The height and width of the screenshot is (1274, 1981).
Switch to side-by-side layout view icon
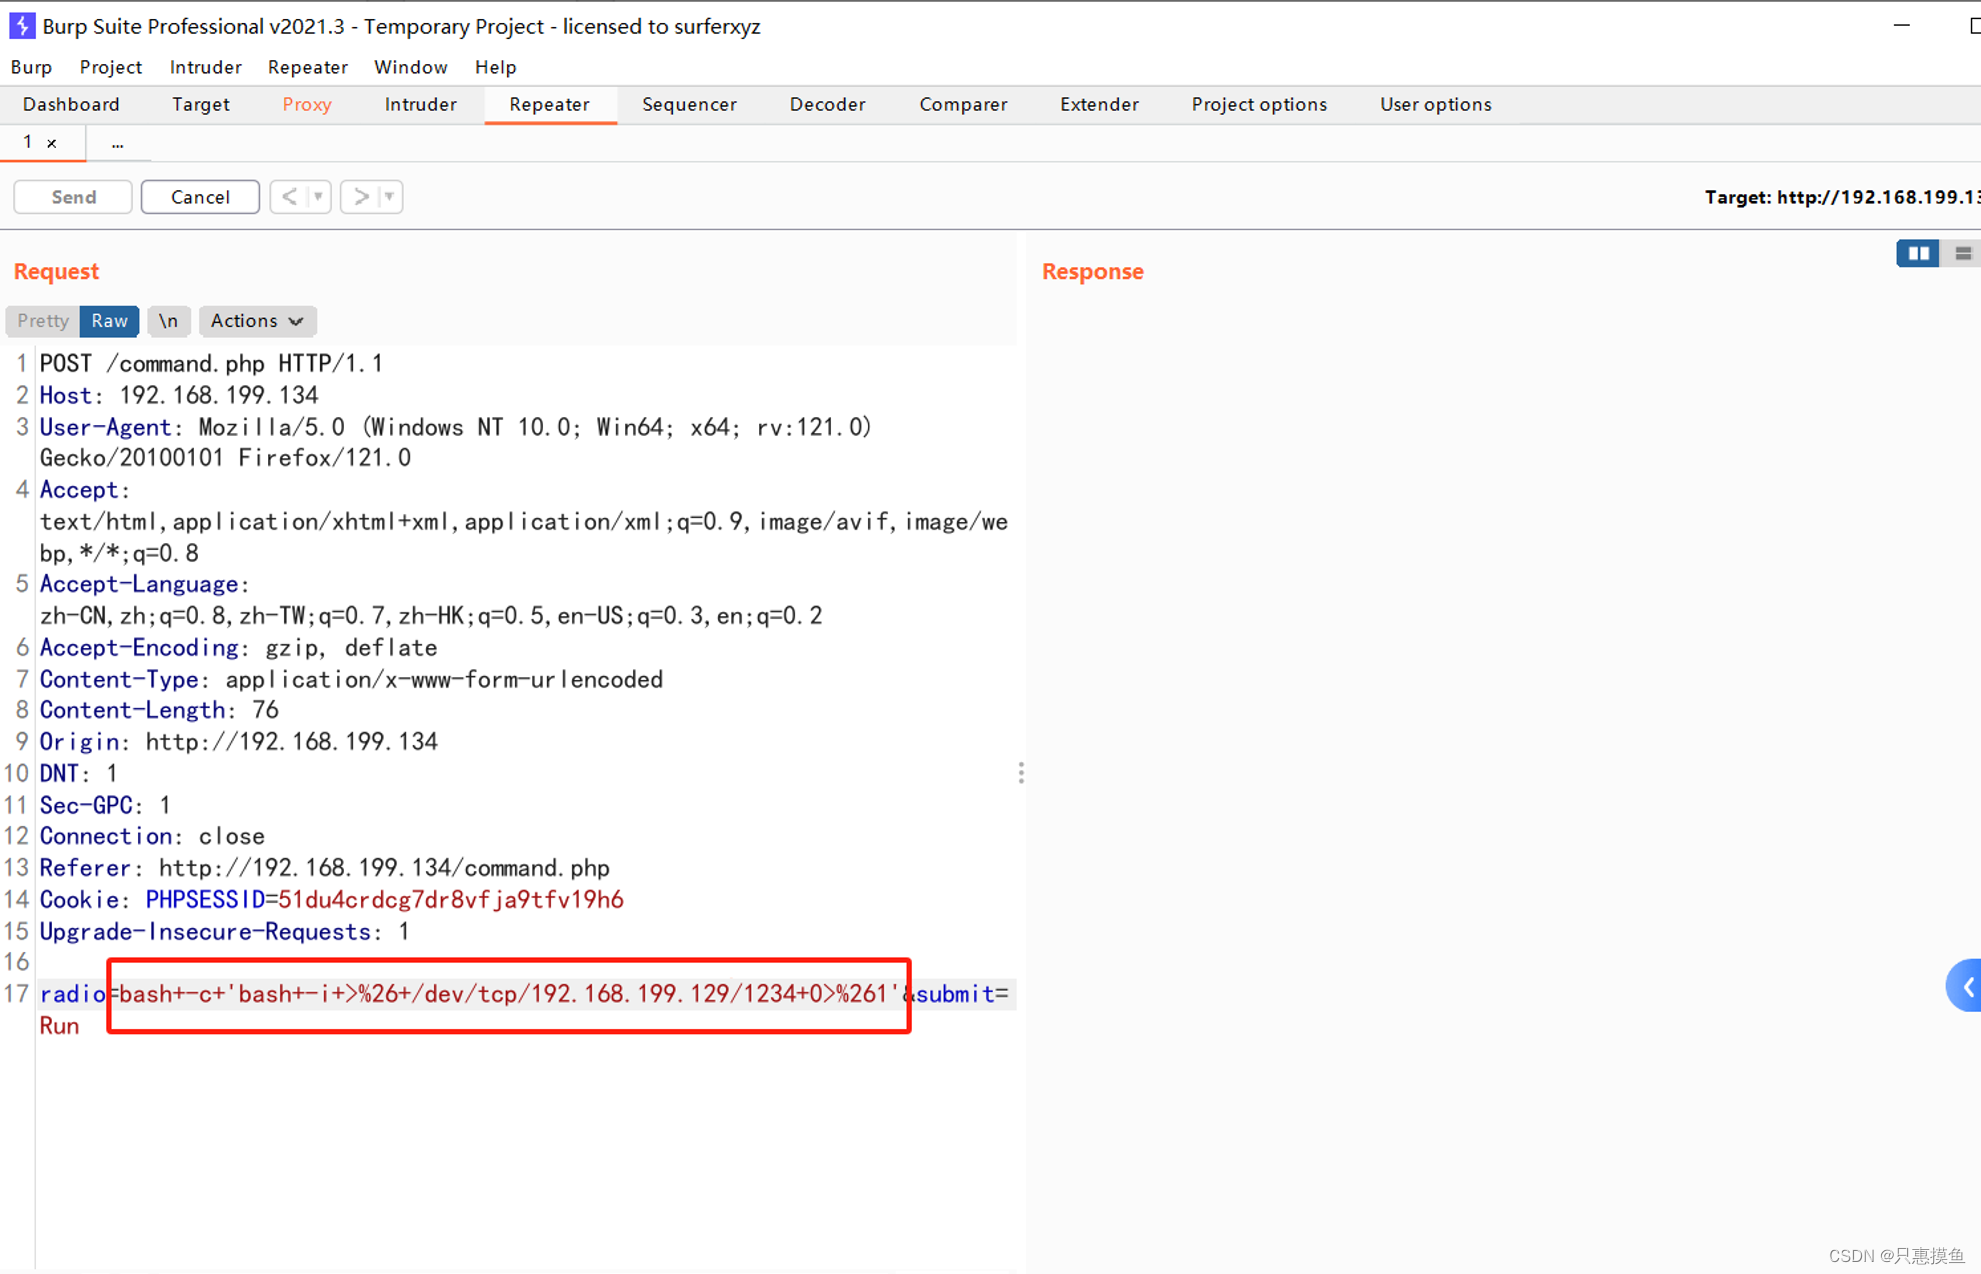click(x=1917, y=254)
